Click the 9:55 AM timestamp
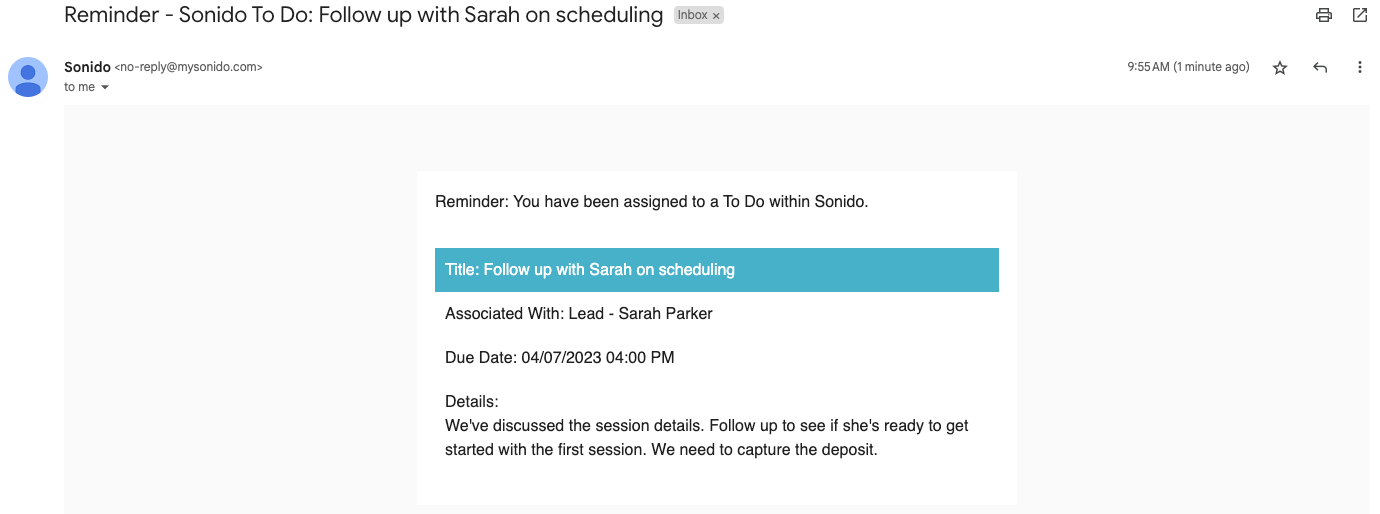Image resolution: width=1380 pixels, height=514 pixels. (x=1188, y=67)
